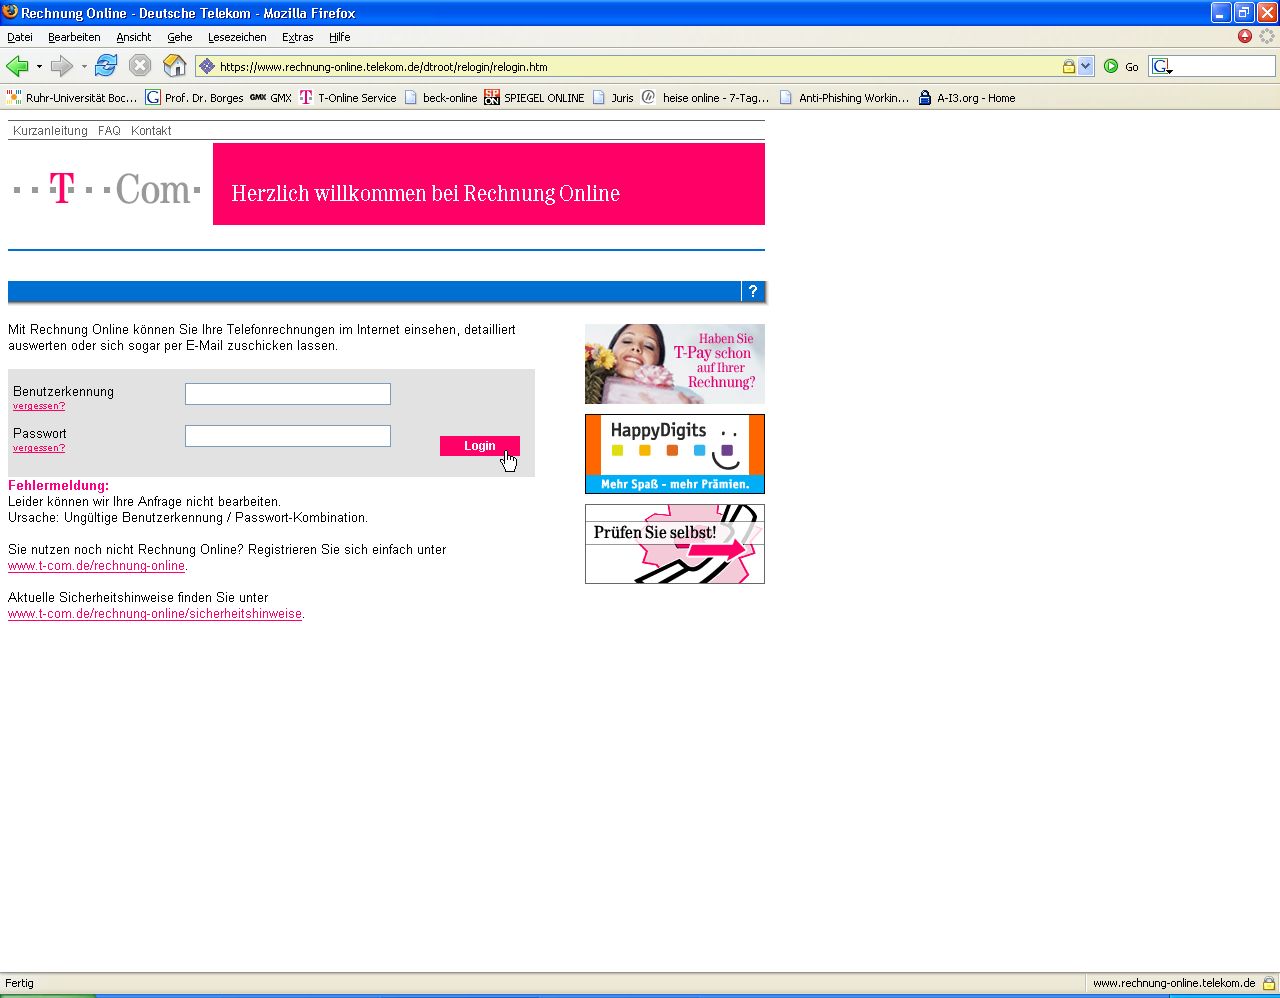This screenshot has width=1280, height=998.
Task: Open the Prof. Dr. Borges bookmark
Action: click(x=195, y=98)
